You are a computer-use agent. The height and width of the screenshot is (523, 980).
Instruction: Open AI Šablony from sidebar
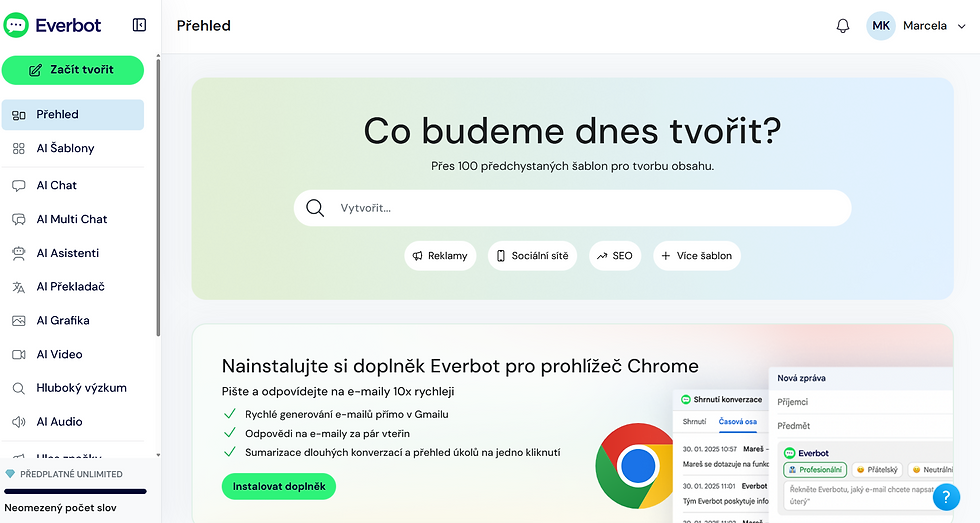(x=72, y=148)
